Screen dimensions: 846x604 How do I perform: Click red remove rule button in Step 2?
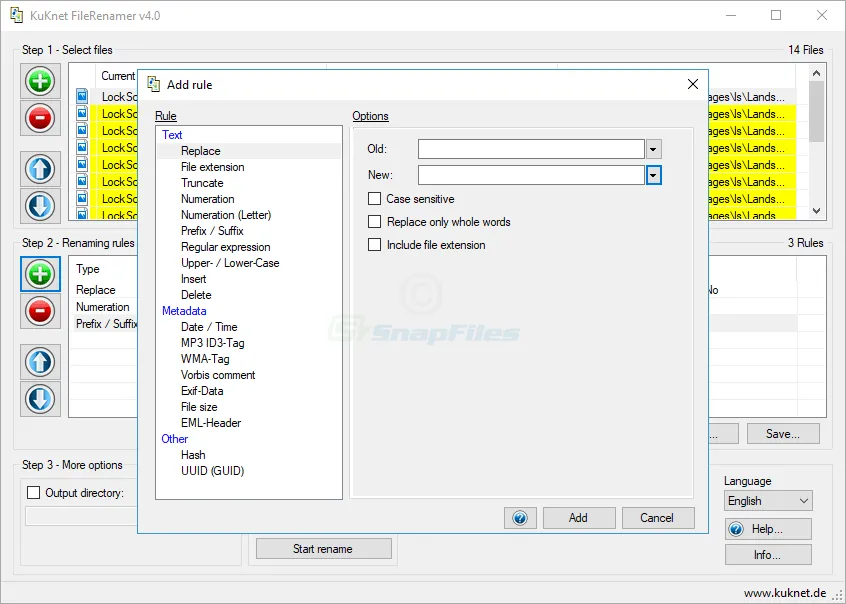[40, 311]
